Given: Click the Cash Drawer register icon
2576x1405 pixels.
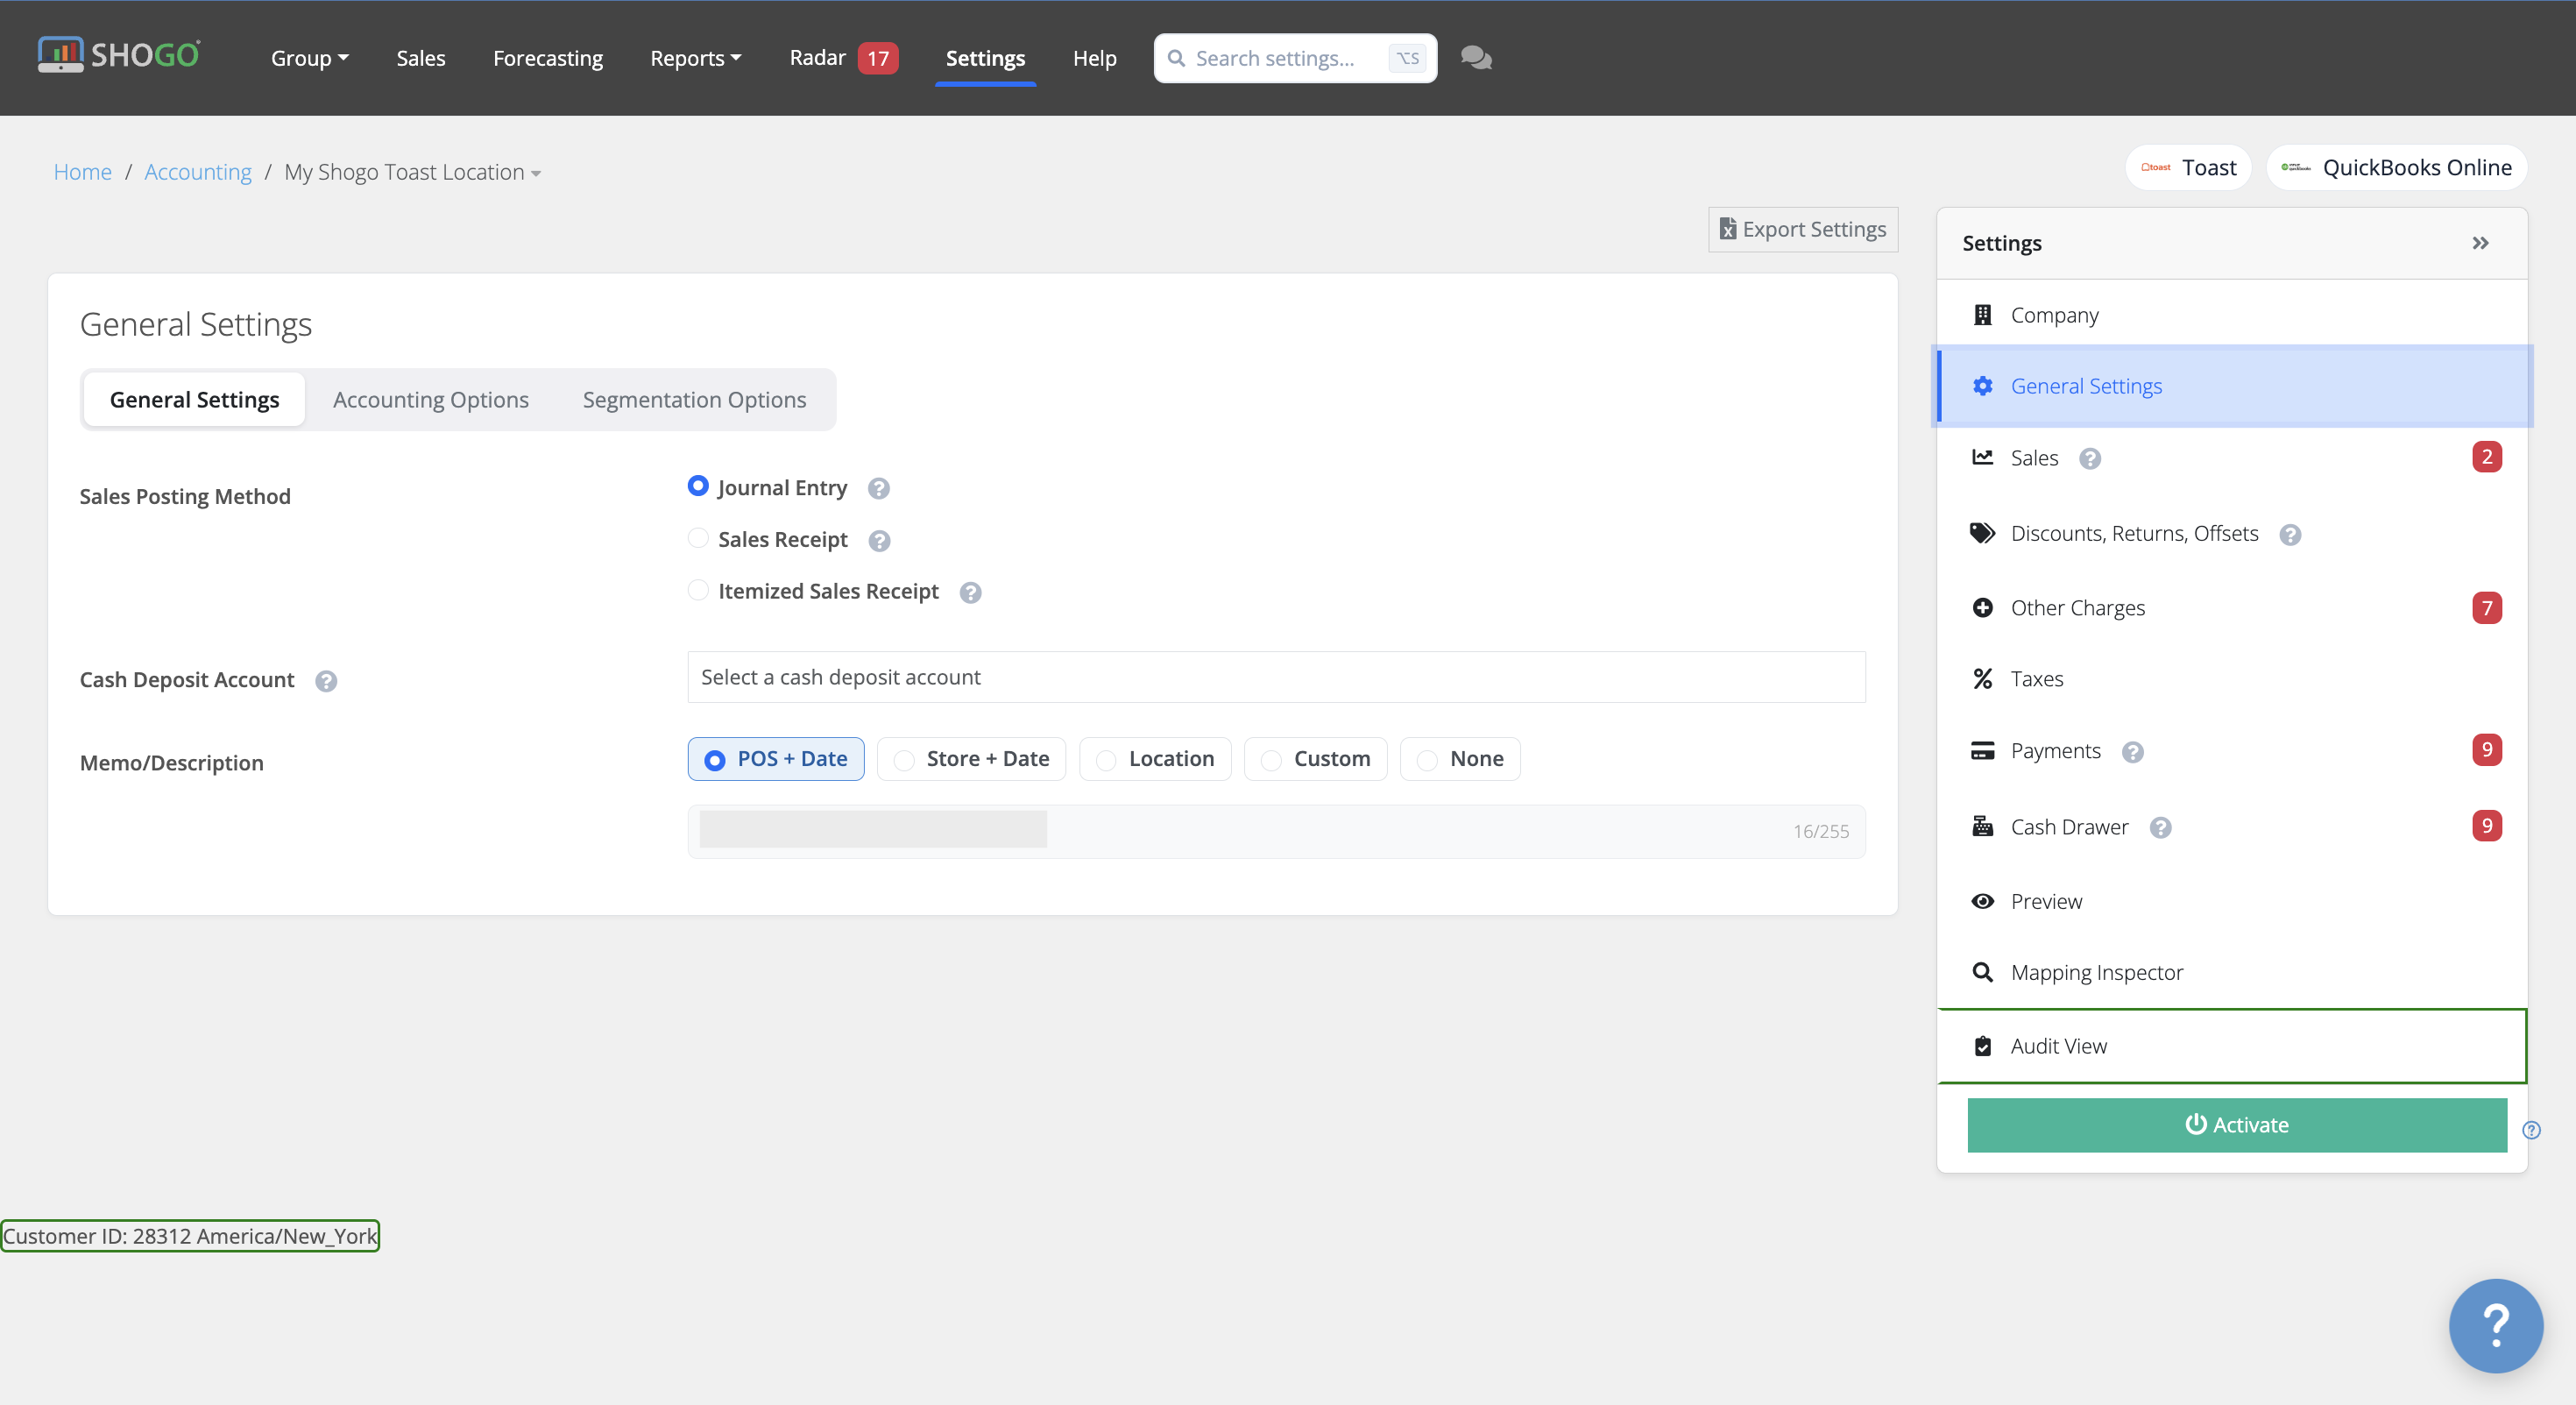Looking at the screenshot, I should (1982, 827).
